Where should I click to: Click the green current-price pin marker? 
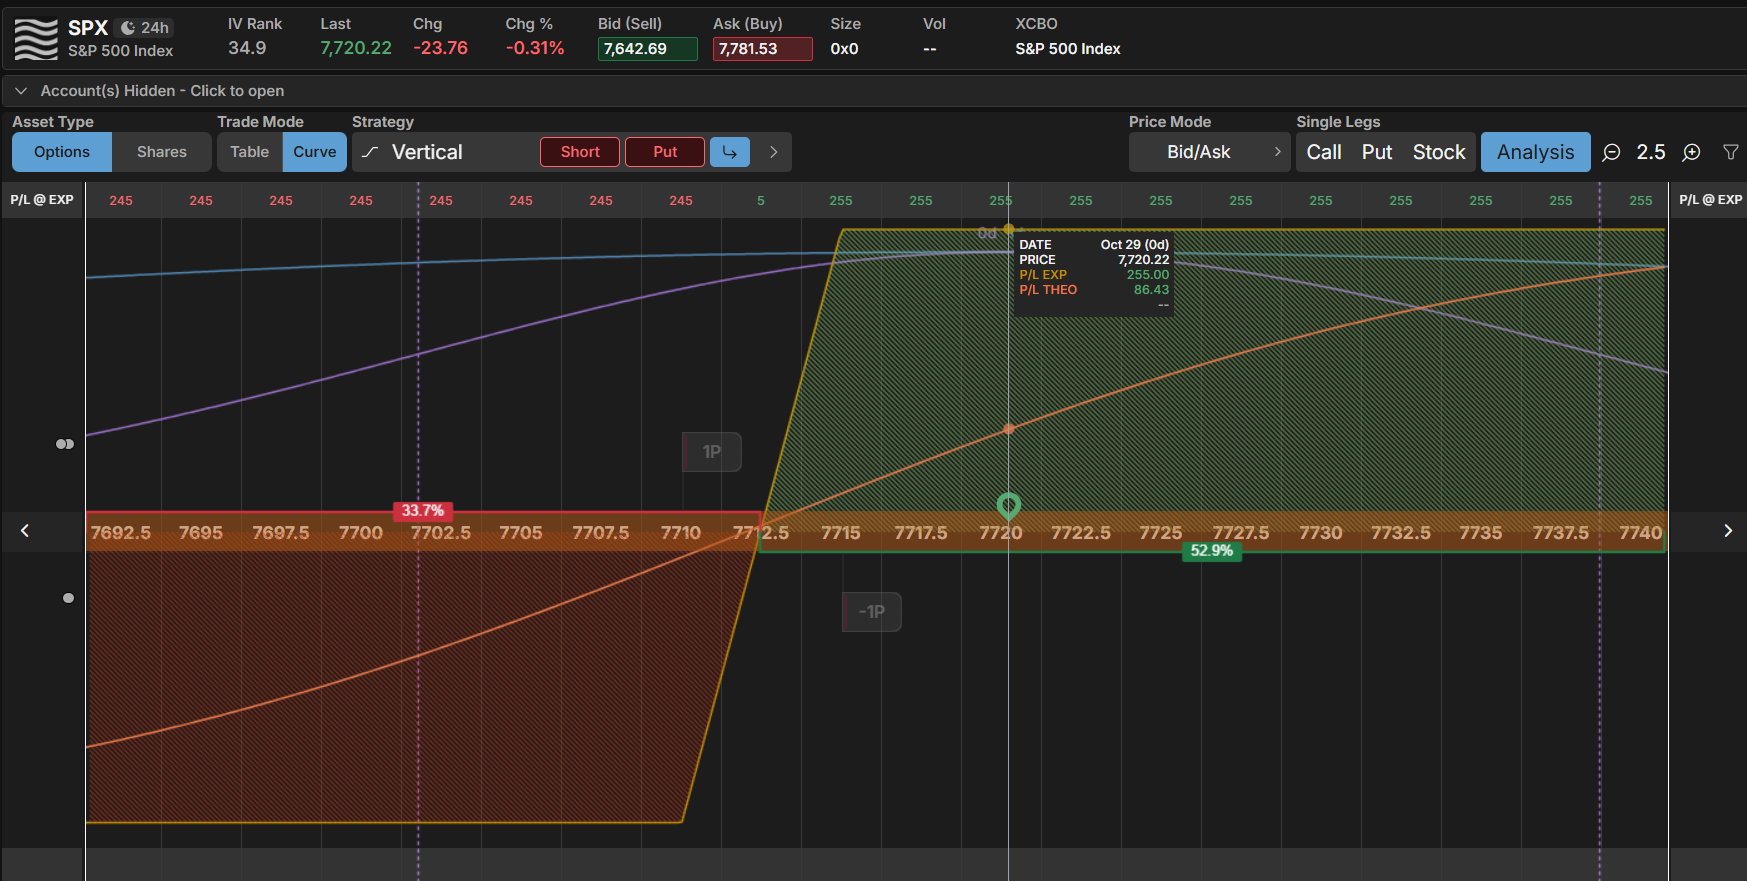tap(1008, 506)
